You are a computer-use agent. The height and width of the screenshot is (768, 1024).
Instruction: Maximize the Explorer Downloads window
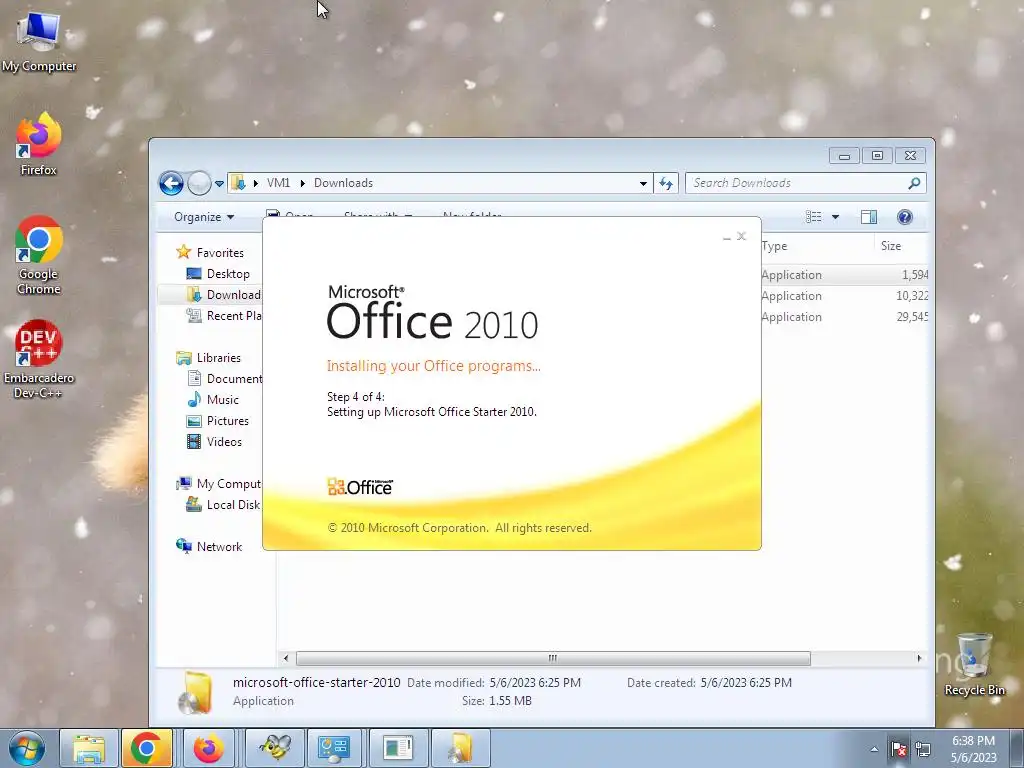877,155
